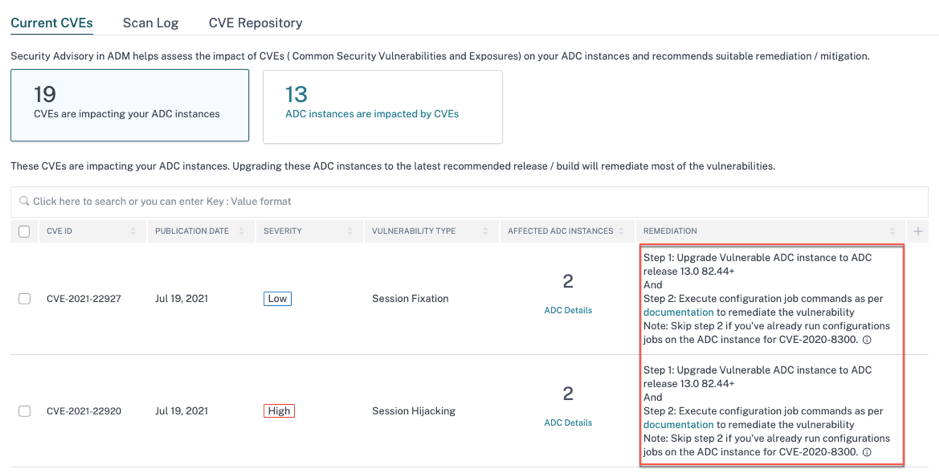Open ADC Details for CVE-2021-22920

click(568, 423)
